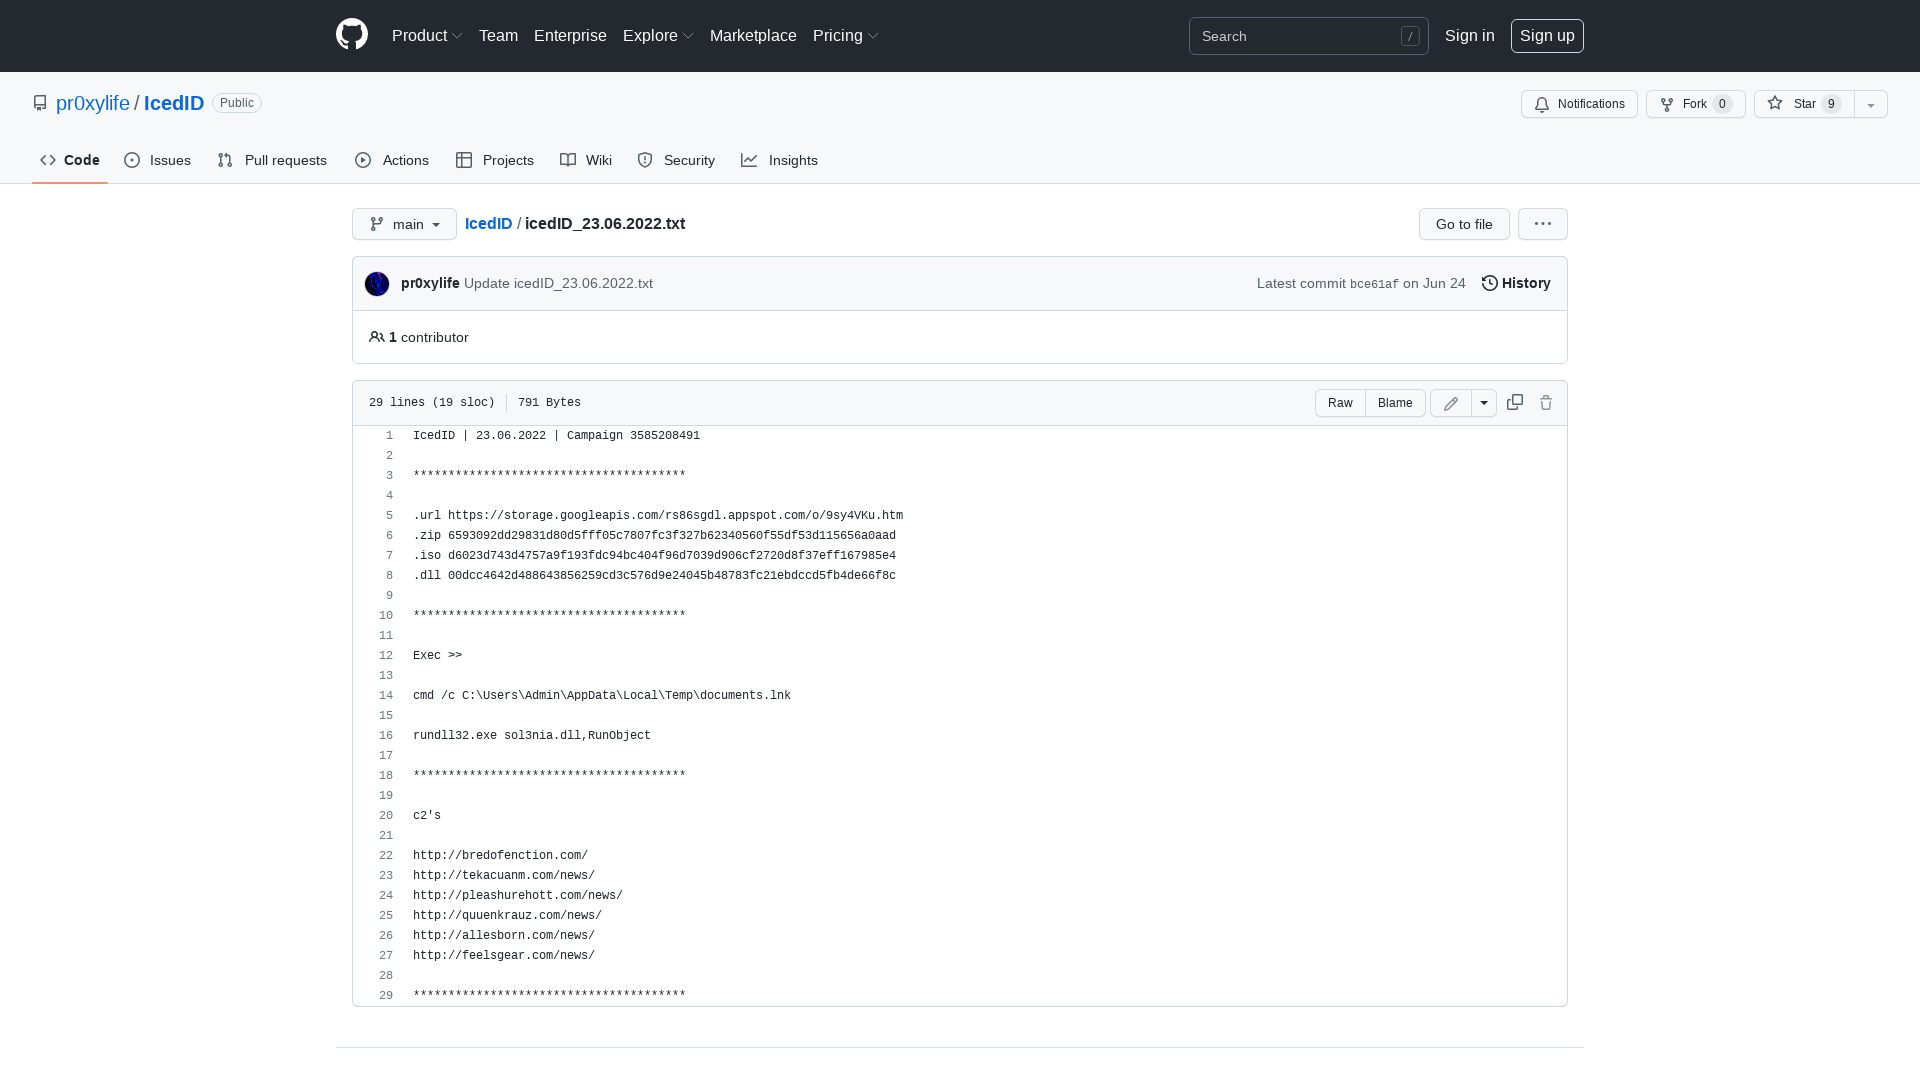Expand the edit button dropdown arrow
The width and height of the screenshot is (1920, 1080).
pyautogui.click(x=1484, y=403)
